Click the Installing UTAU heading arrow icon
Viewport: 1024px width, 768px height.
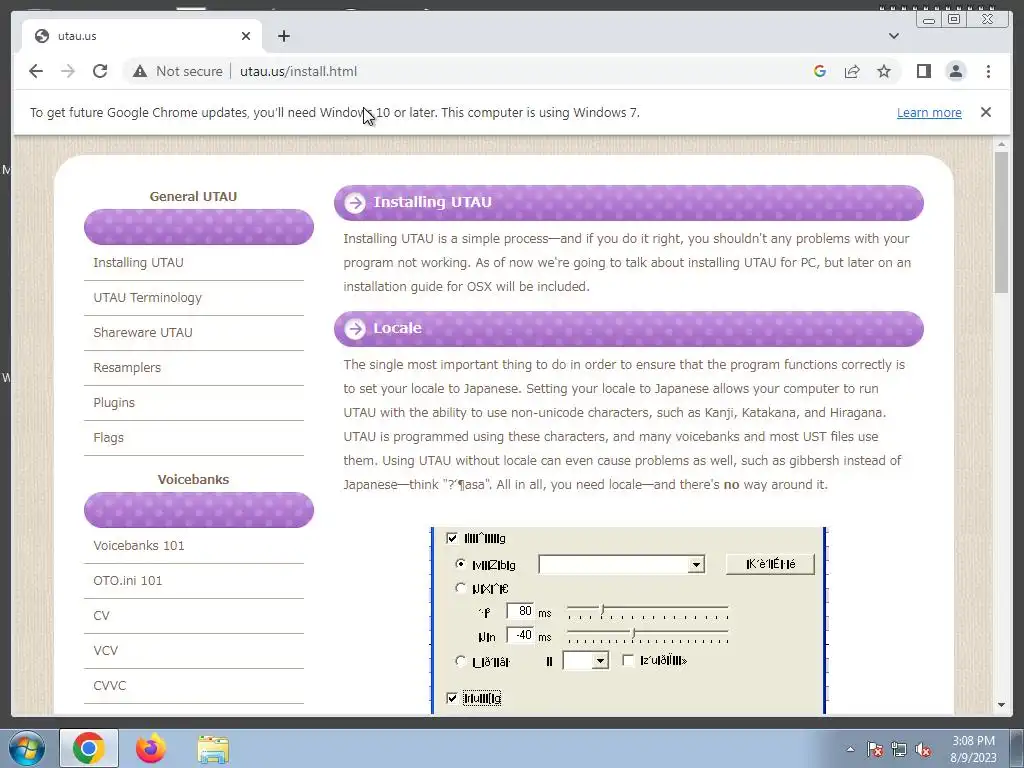point(355,203)
